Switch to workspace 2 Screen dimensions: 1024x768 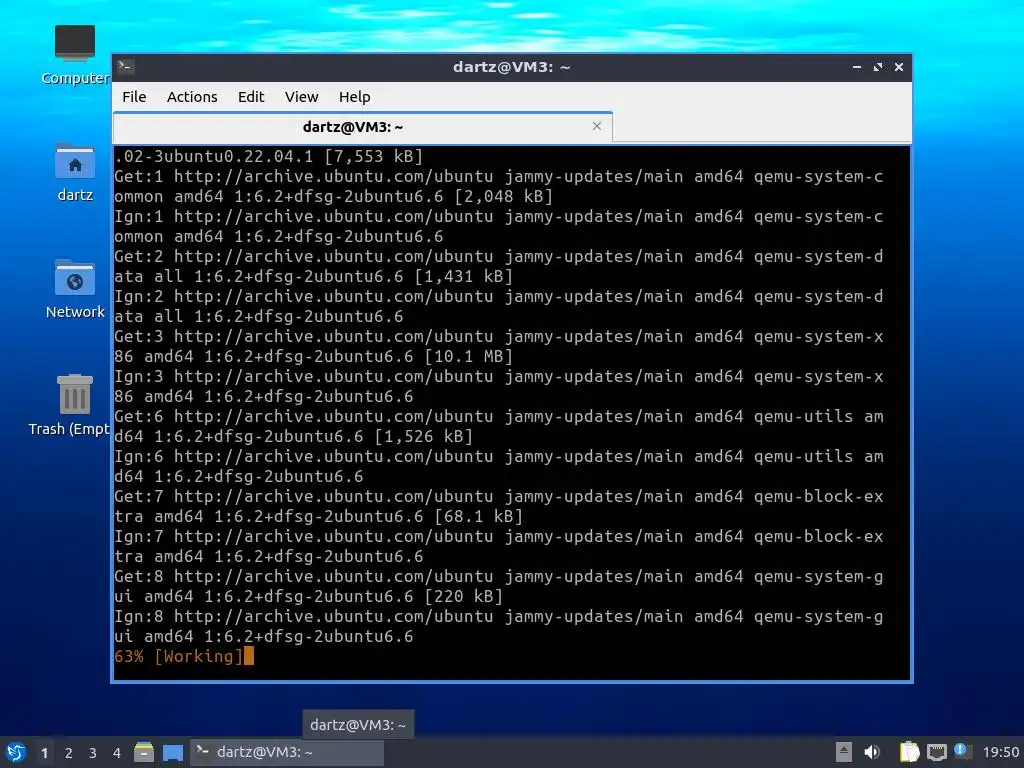click(x=69, y=753)
